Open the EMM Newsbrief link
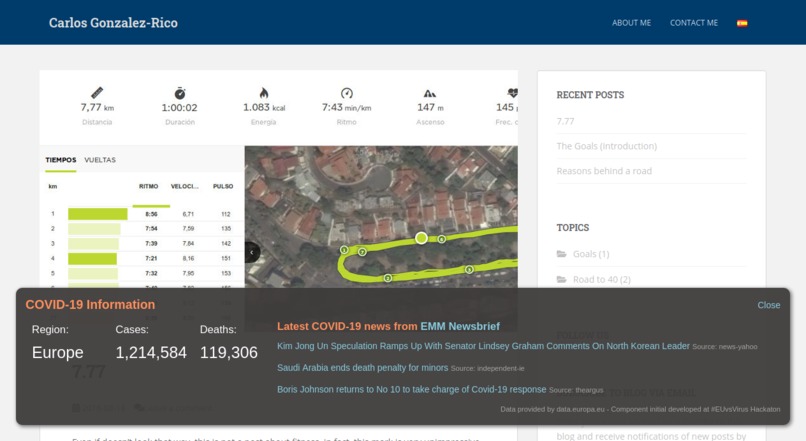 (x=460, y=326)
